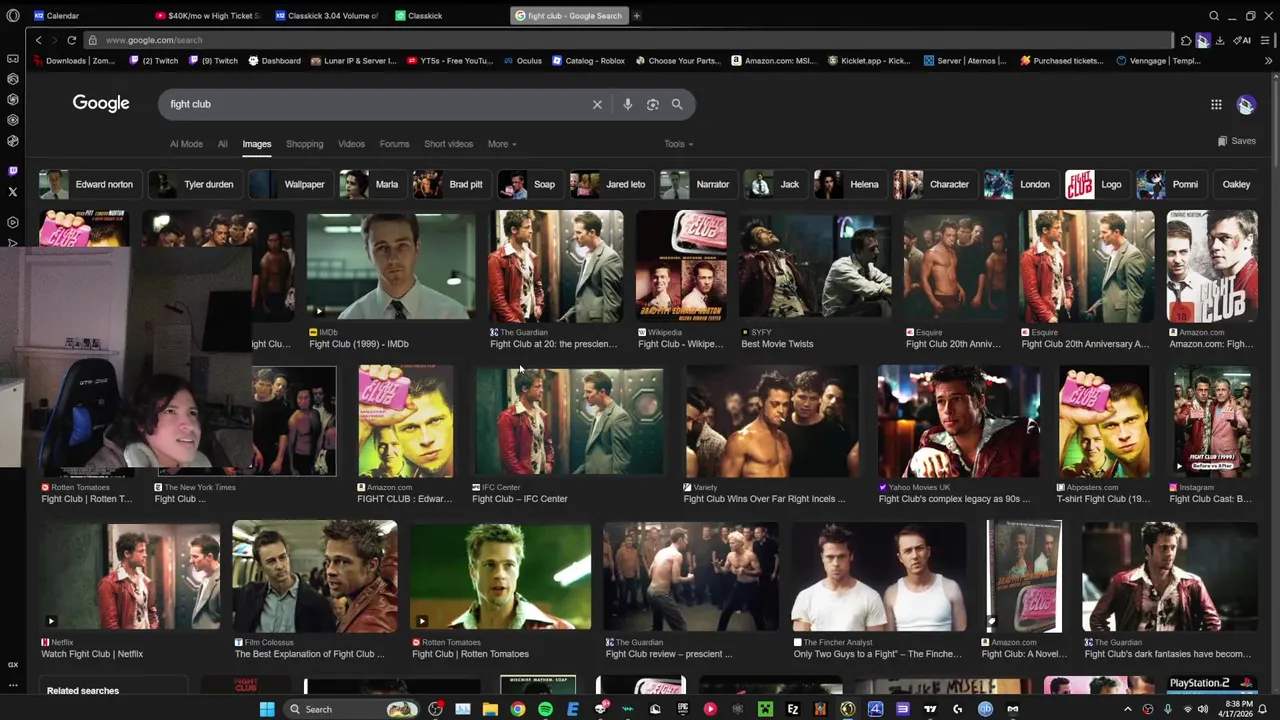Open the Google account avatar
Screen dimensions: 1280x720
click(1246, 104)
